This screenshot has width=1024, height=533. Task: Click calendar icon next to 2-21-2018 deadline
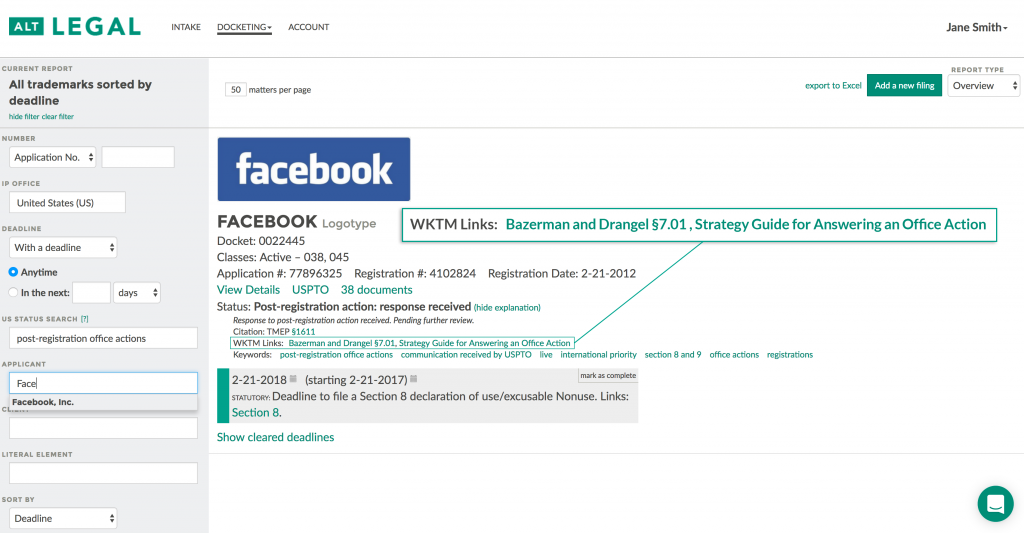[293, 379]
